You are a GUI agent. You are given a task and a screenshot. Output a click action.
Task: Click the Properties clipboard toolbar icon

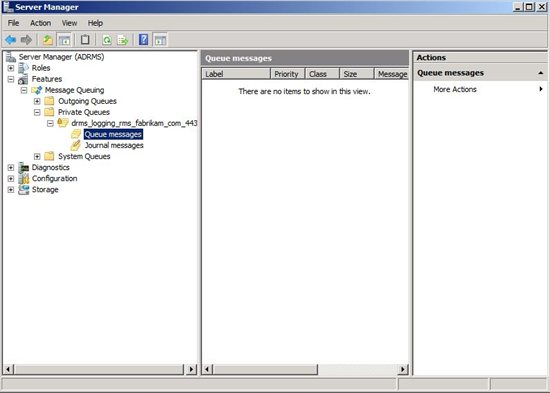[85, 40]
